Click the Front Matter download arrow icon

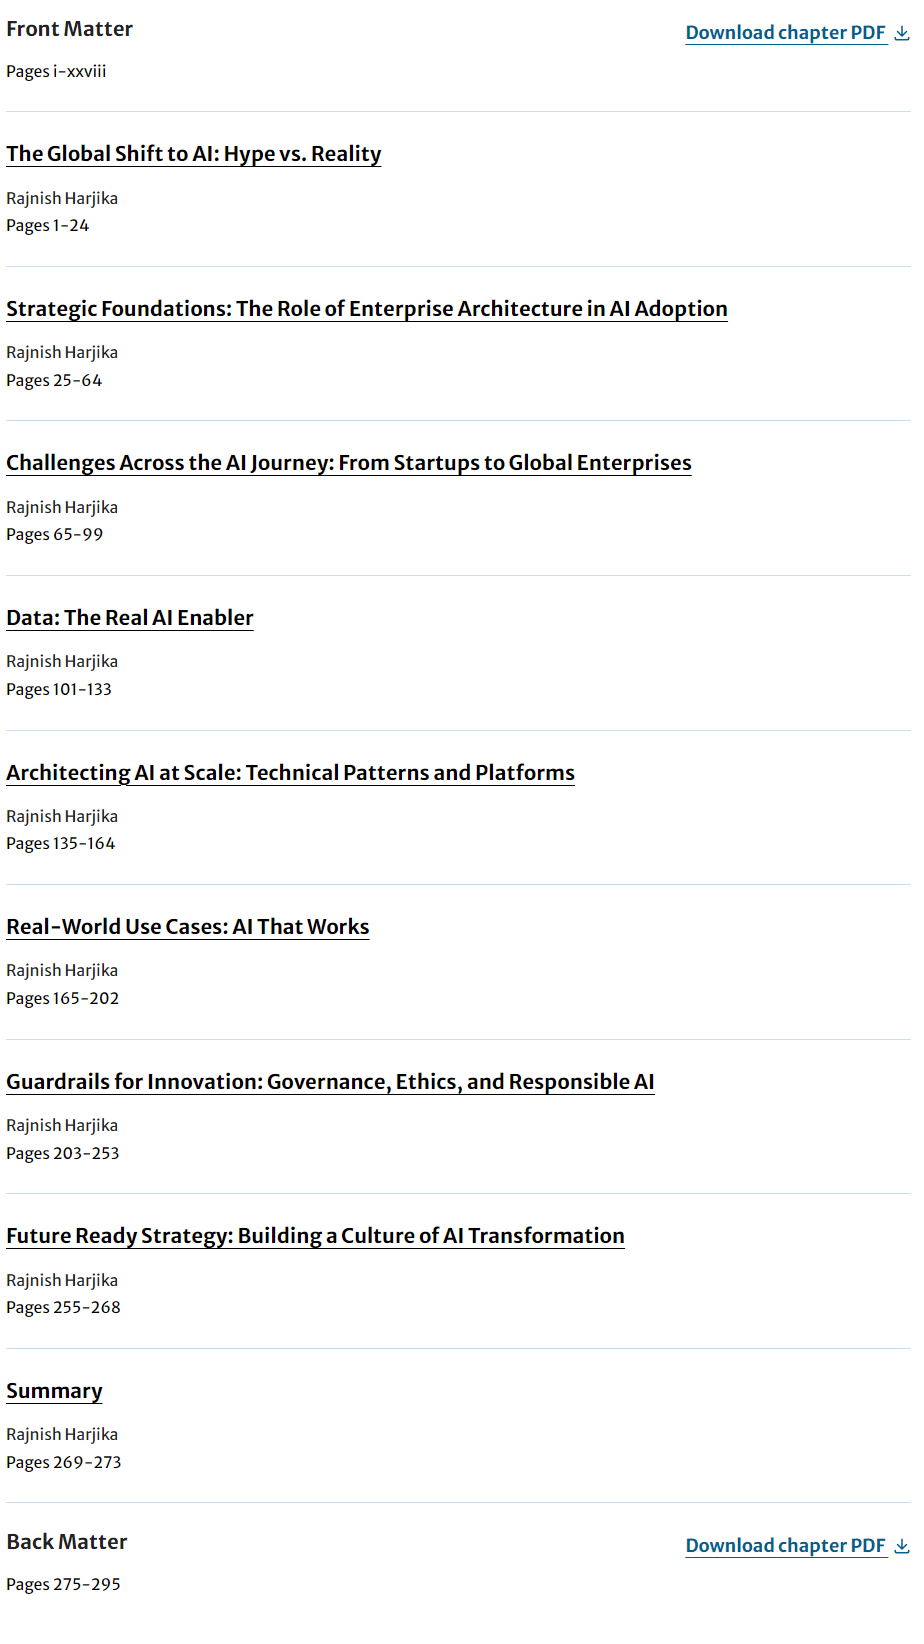tap(902, 33)
